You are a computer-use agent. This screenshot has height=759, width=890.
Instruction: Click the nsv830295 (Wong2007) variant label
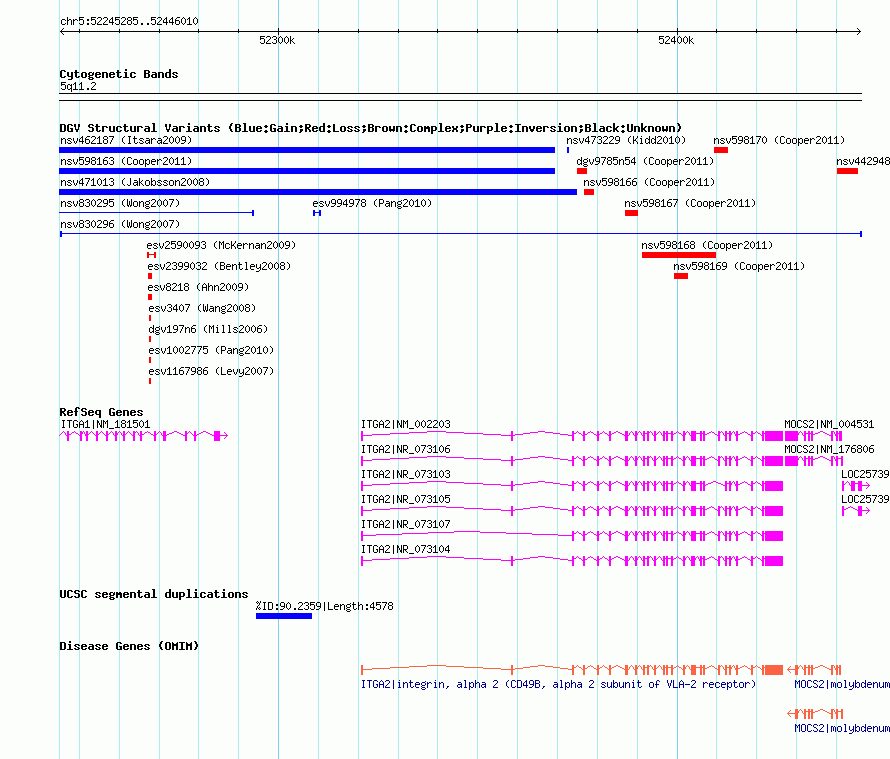(x=120, y=203)
